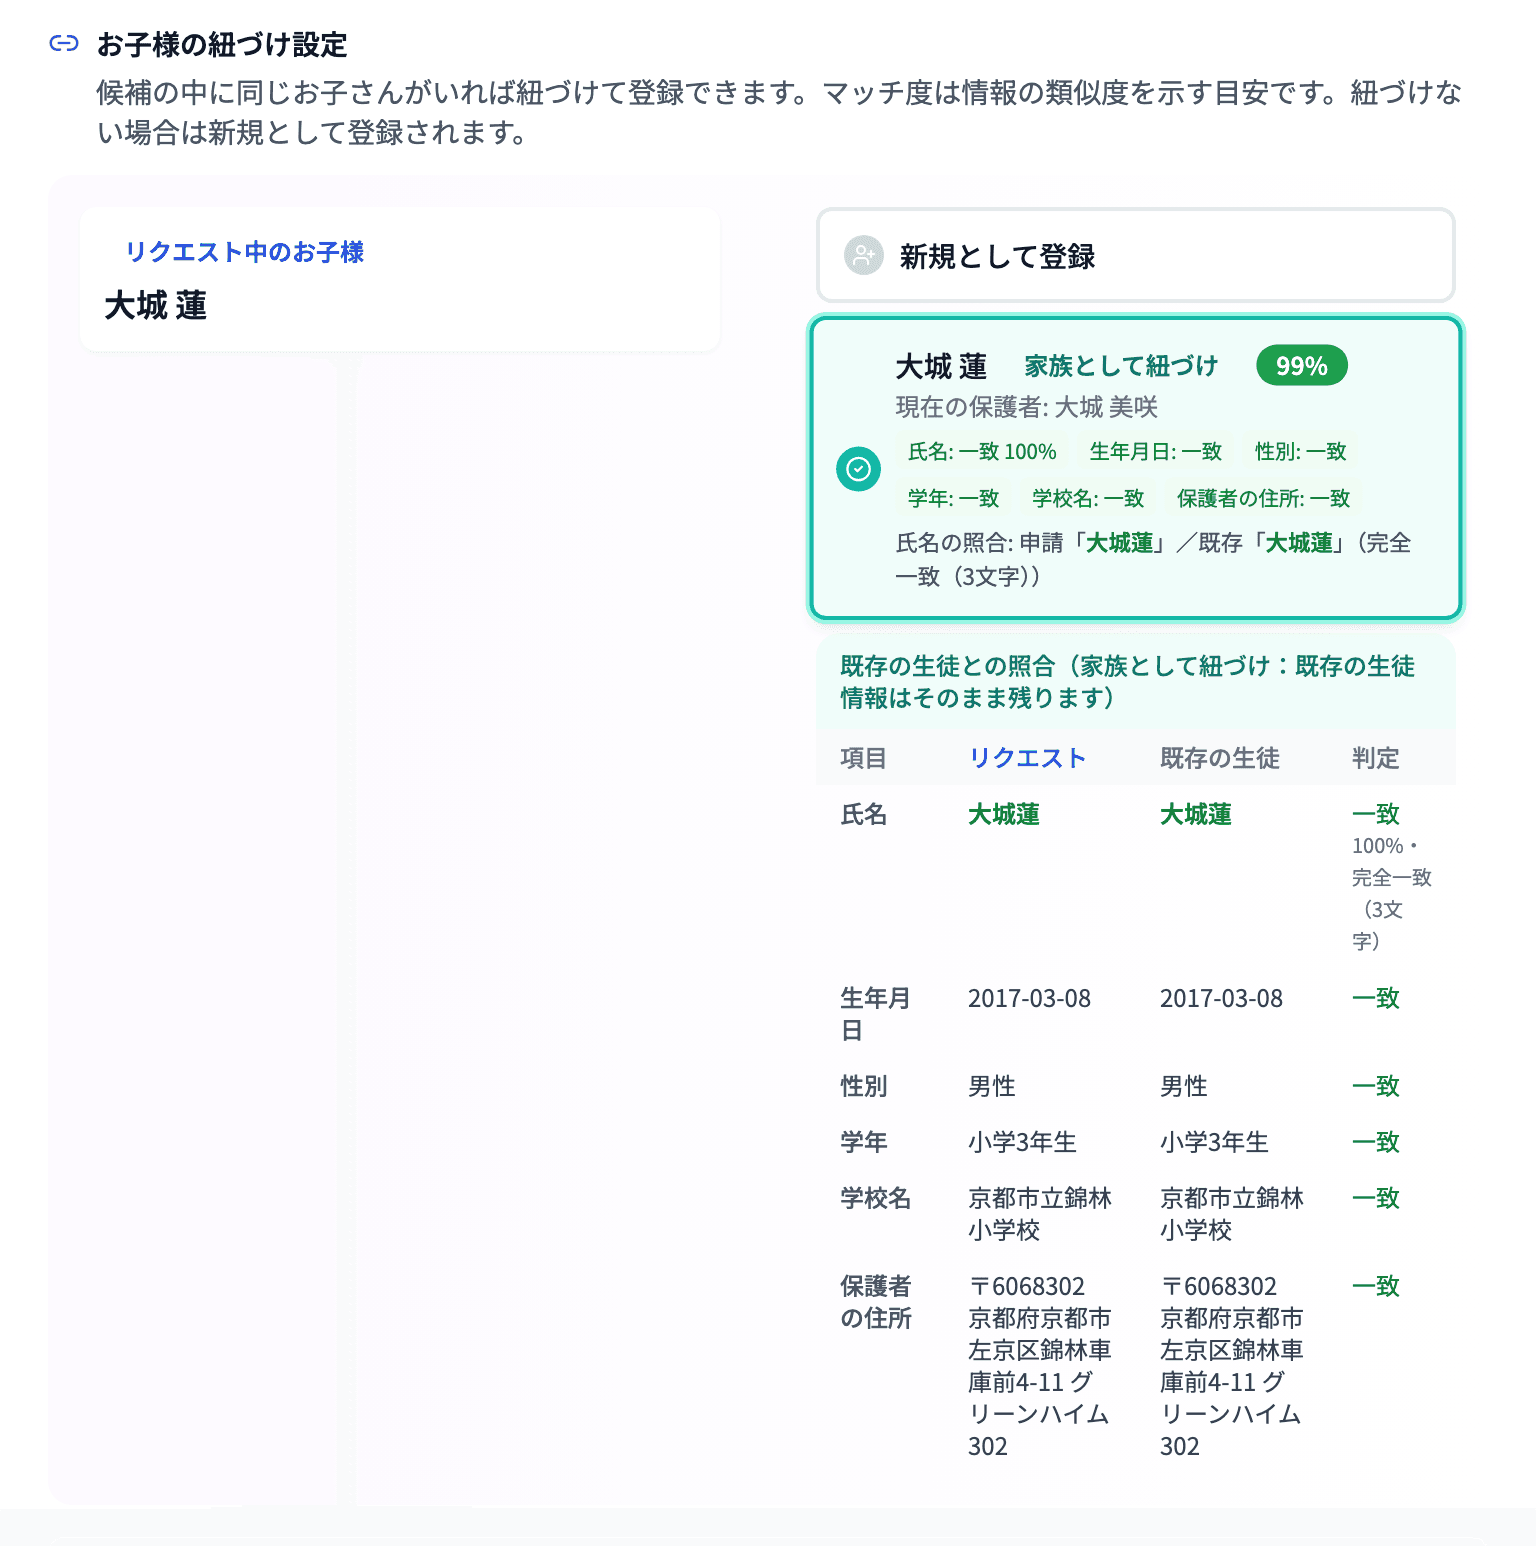Click the 99% match badge
Image resolution: width=1536 pixels, height=1546 pixels.
coord(1301,366)
